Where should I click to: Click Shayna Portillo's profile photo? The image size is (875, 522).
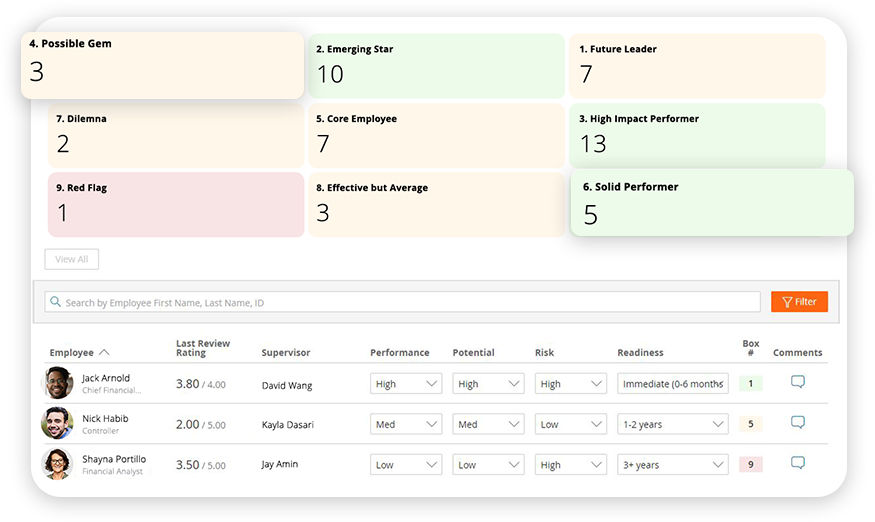[x=57, y=464]
